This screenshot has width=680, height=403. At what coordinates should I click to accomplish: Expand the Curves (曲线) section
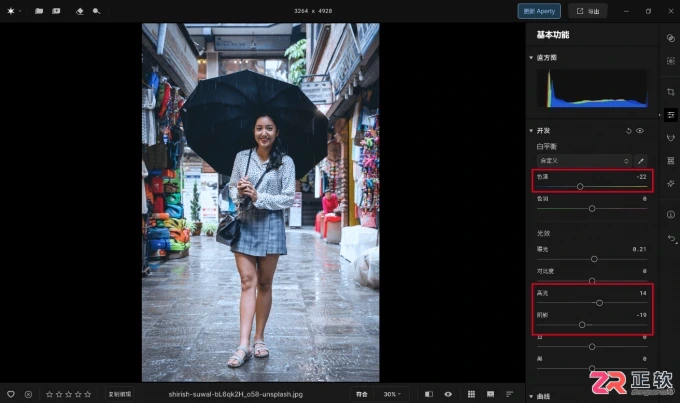pyautogui.click(x=531, y=396)
